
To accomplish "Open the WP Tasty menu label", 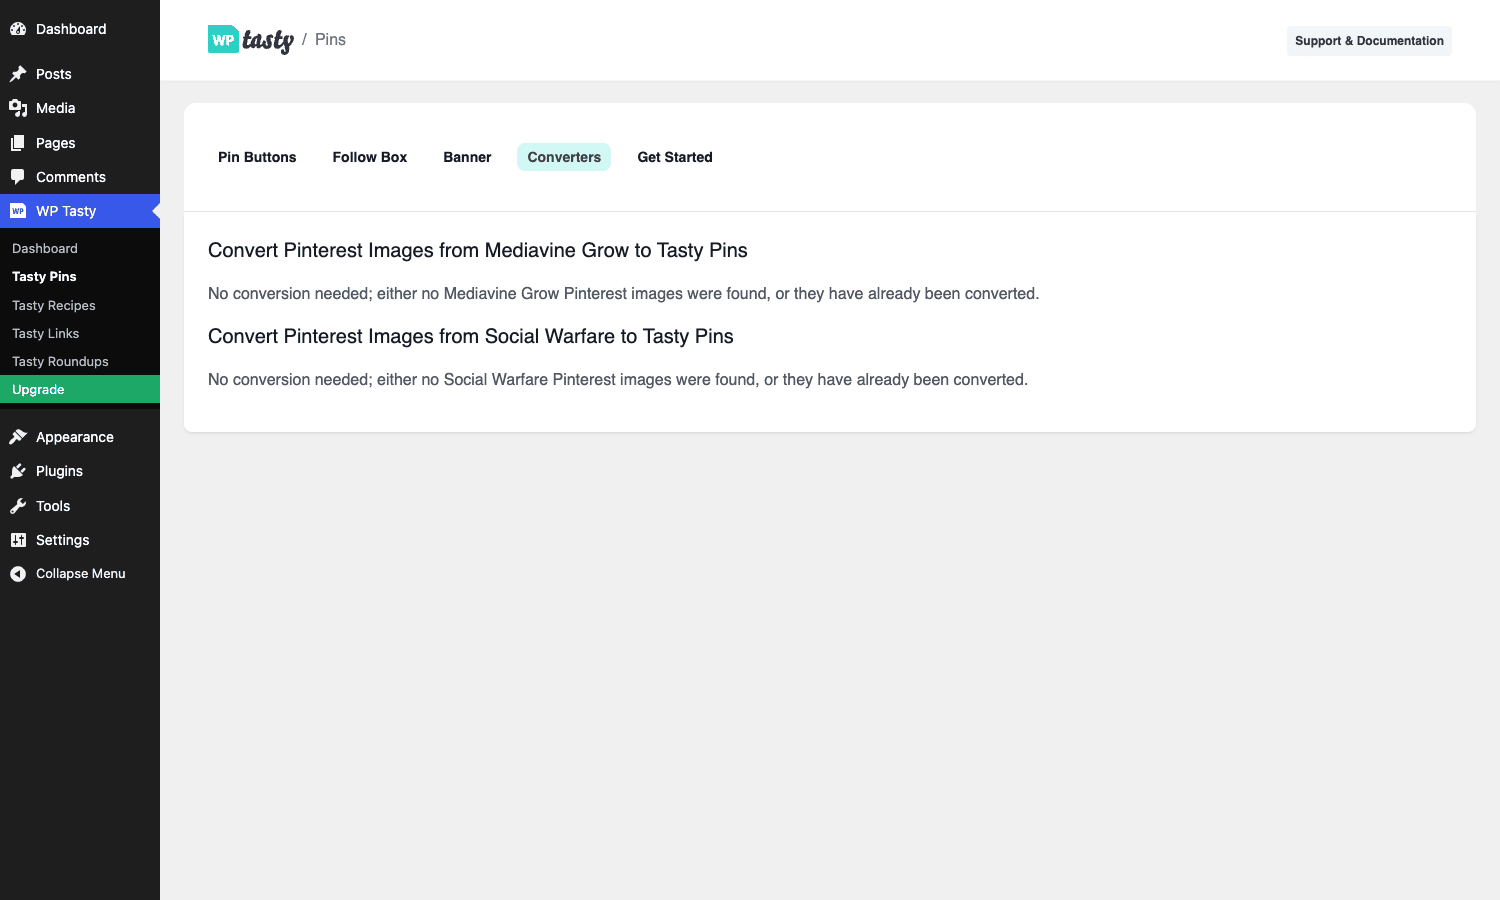I will coord(66,211).
